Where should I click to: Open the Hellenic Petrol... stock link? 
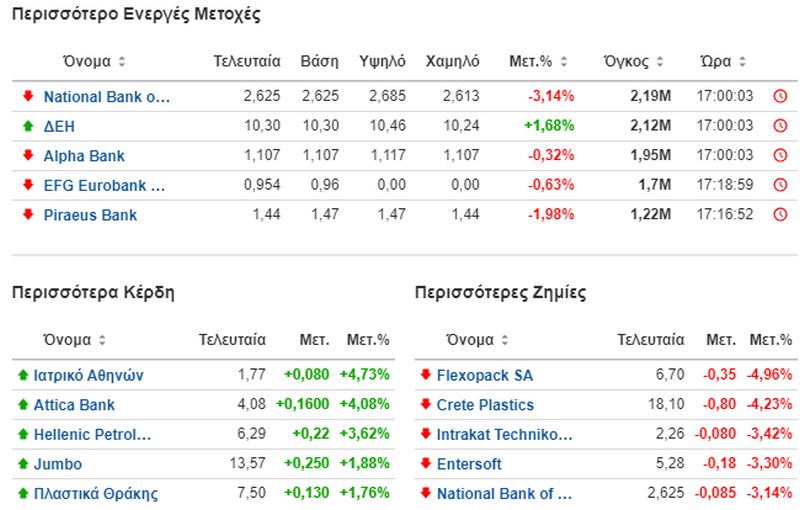pyautogui.click(x=92, y=435)
